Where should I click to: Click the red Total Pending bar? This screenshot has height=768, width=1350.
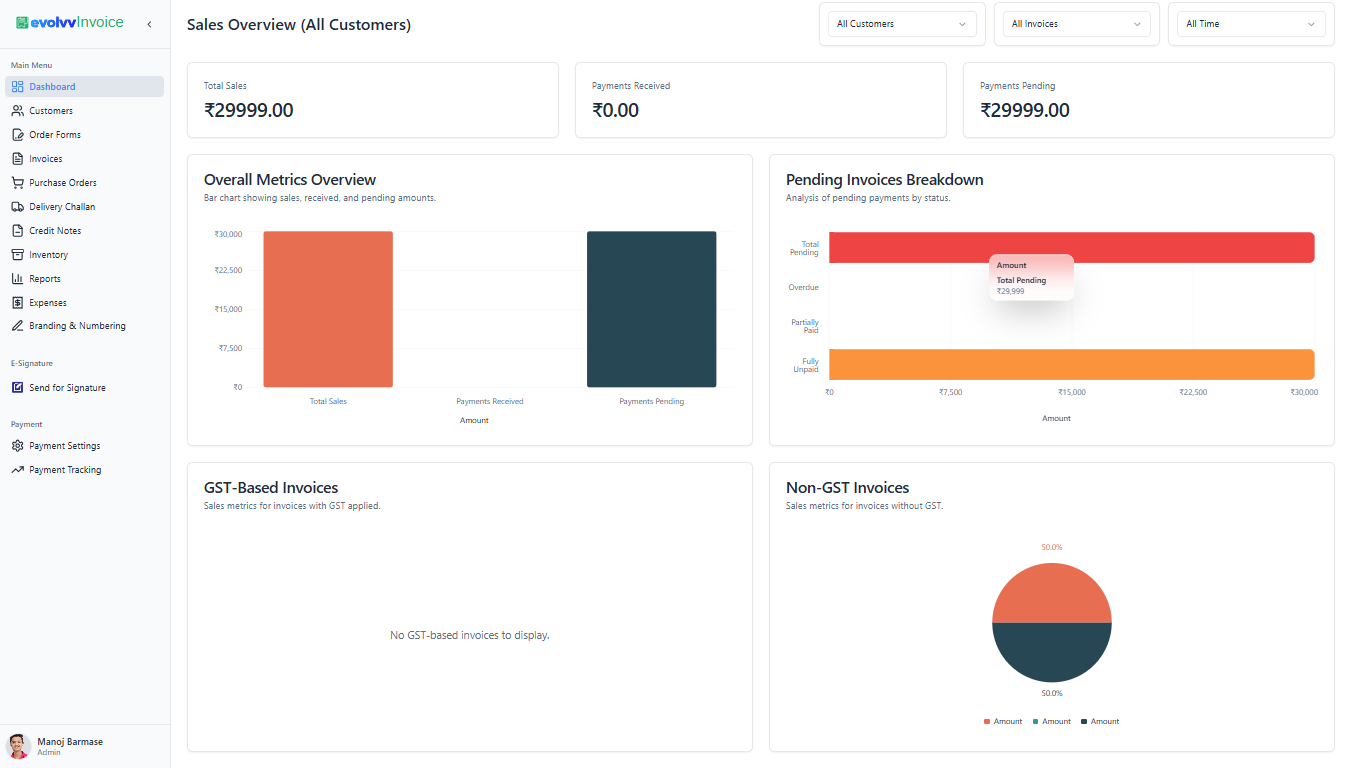tap(1072, 247)
